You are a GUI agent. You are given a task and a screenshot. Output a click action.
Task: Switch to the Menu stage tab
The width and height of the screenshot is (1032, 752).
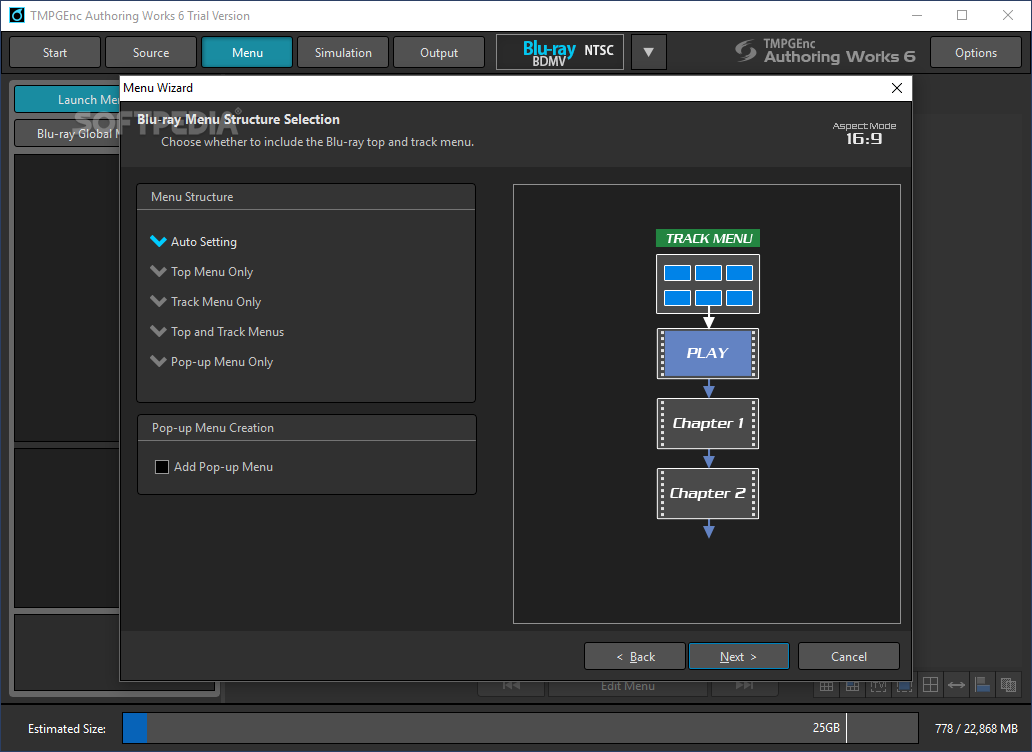click(247, 52)
